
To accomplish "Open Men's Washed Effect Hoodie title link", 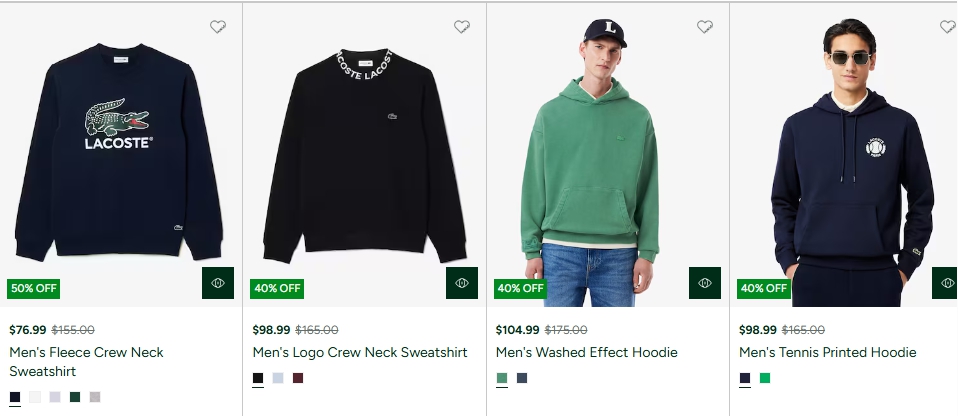I will point(587,352).
